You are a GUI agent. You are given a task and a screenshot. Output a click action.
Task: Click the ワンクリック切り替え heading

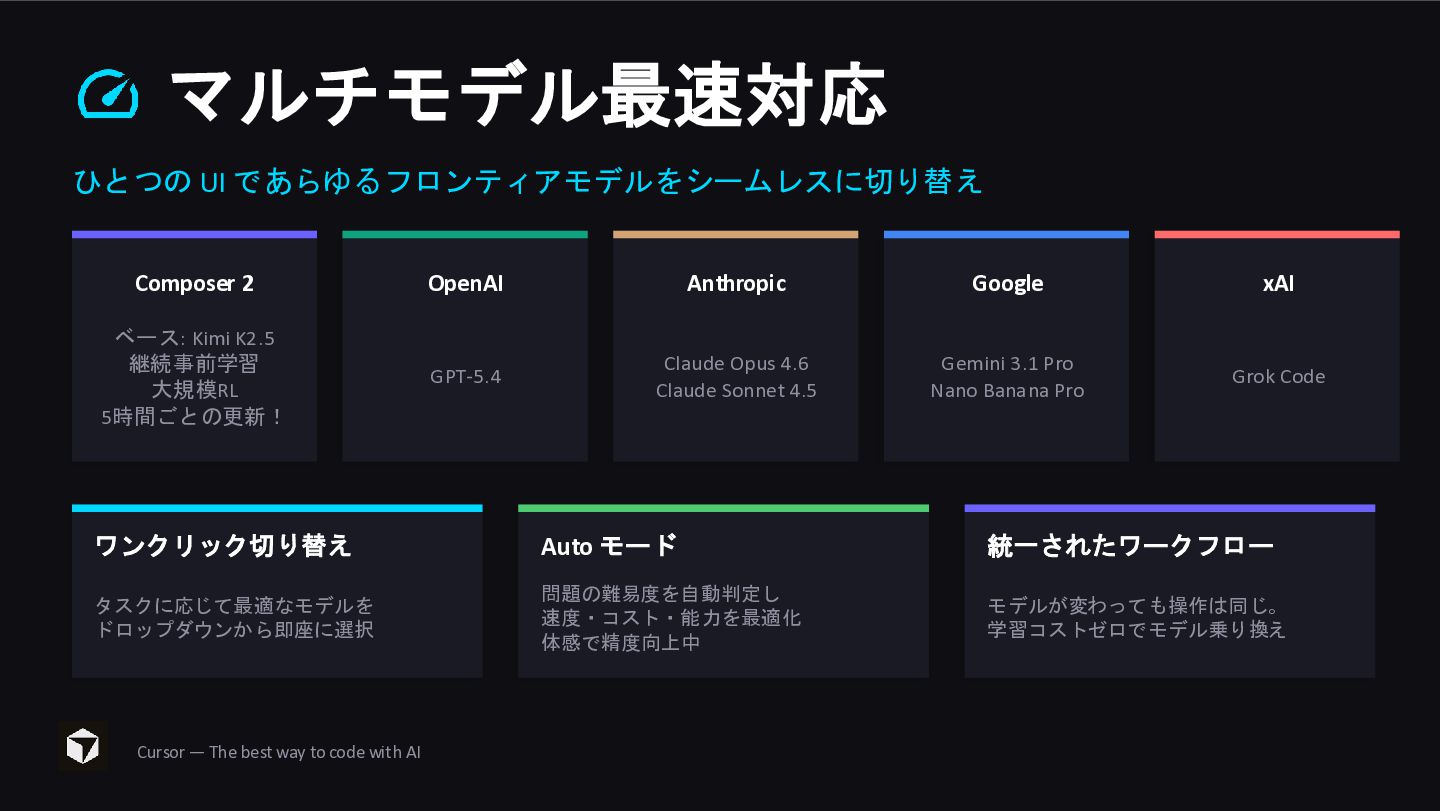point(223,545)
